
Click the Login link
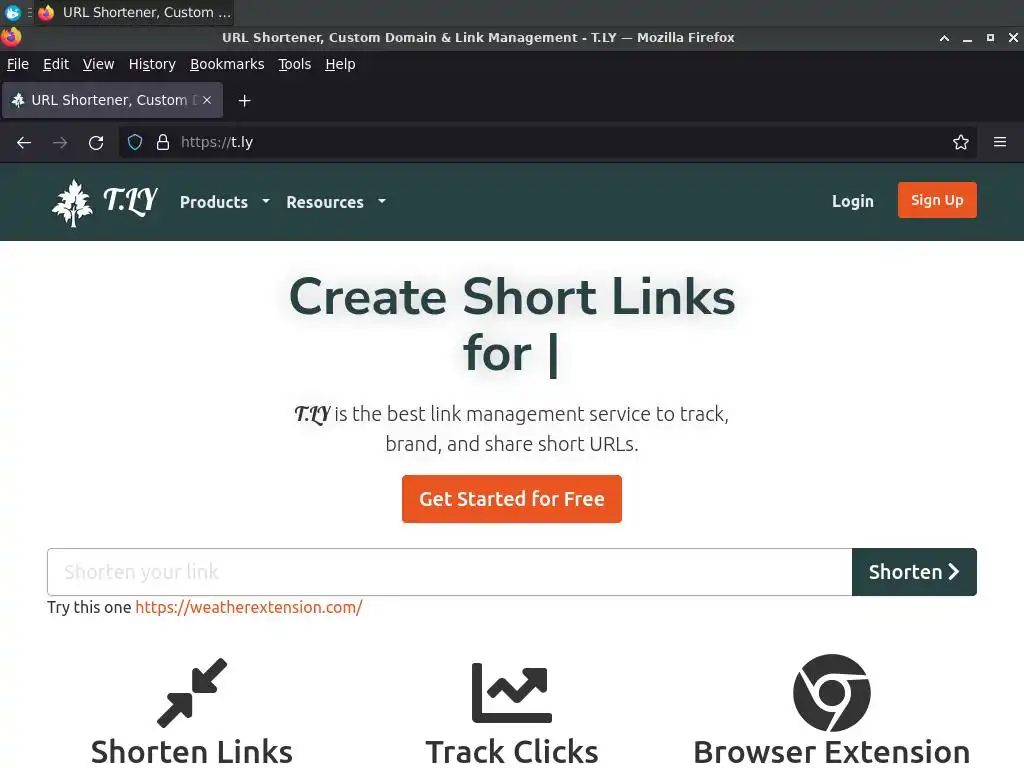[x=852, y=201]
